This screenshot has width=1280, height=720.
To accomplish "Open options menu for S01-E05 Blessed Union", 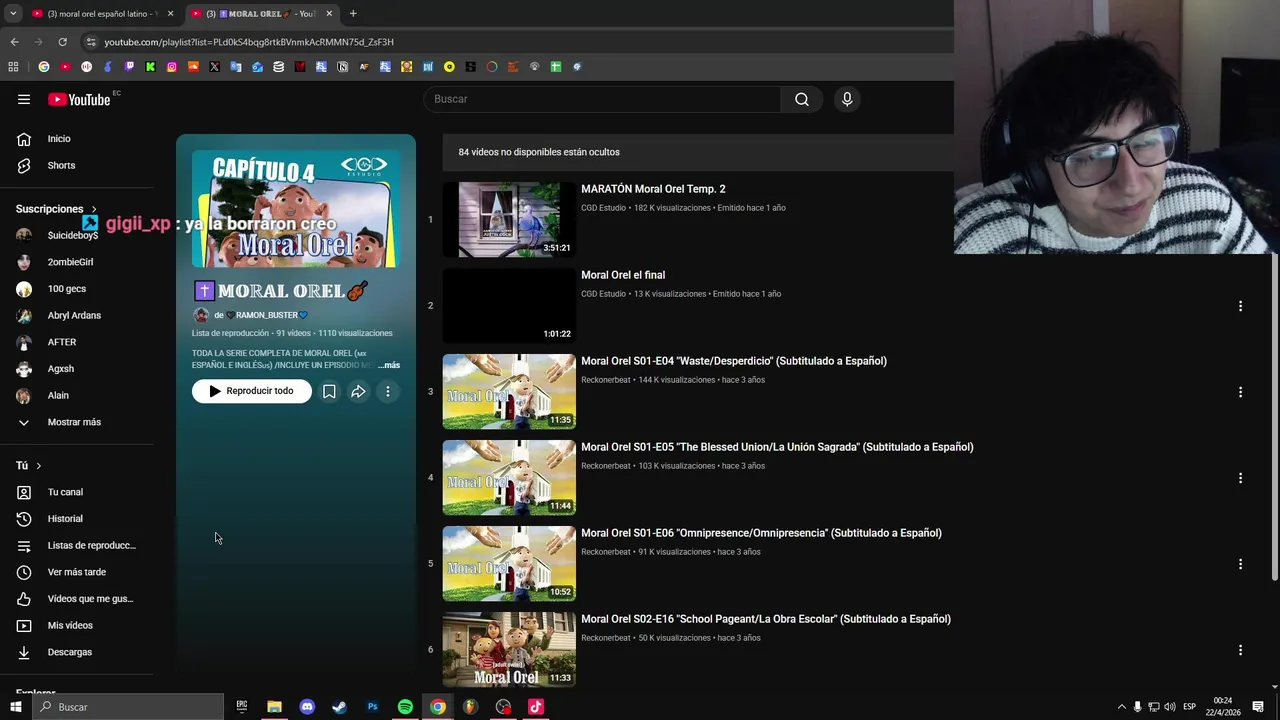I will [x=1240, y=478].
